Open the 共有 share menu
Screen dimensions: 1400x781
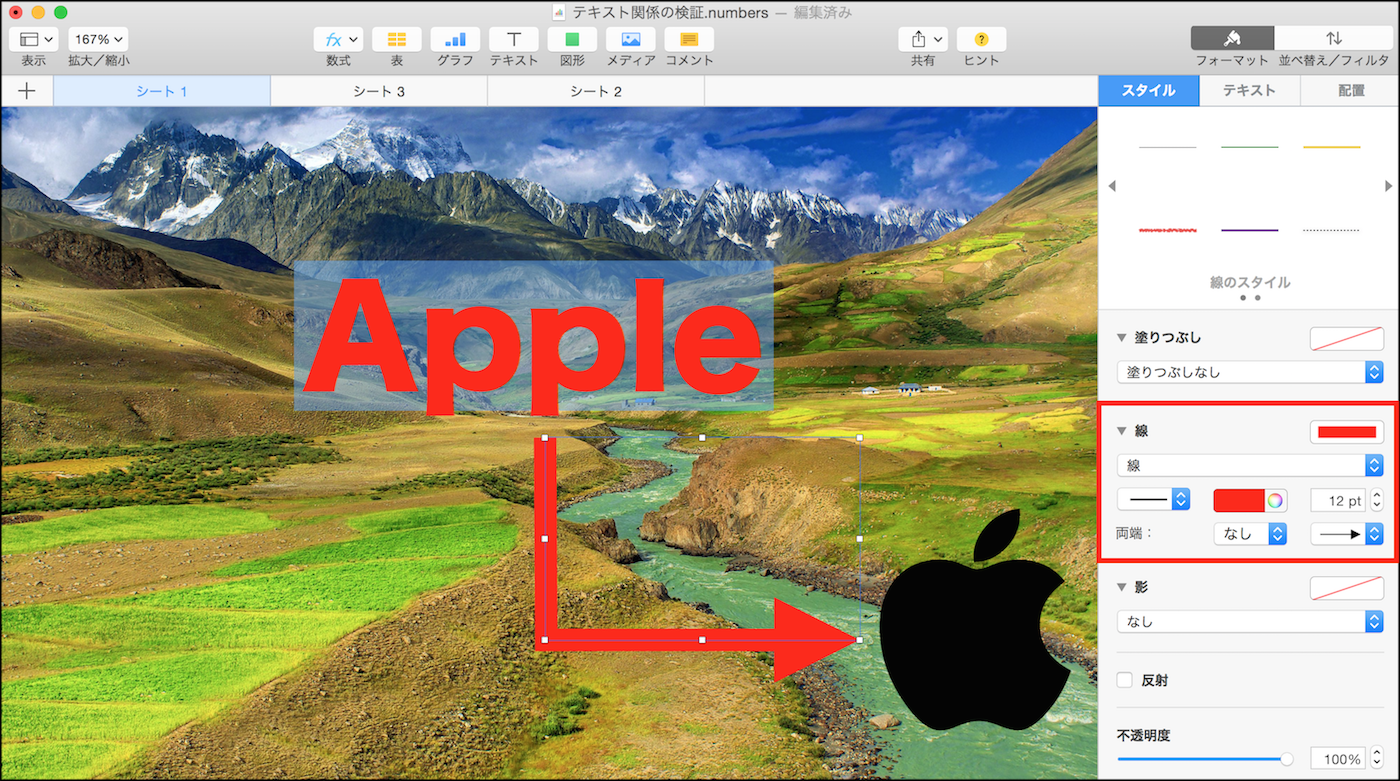coord(923,39)
